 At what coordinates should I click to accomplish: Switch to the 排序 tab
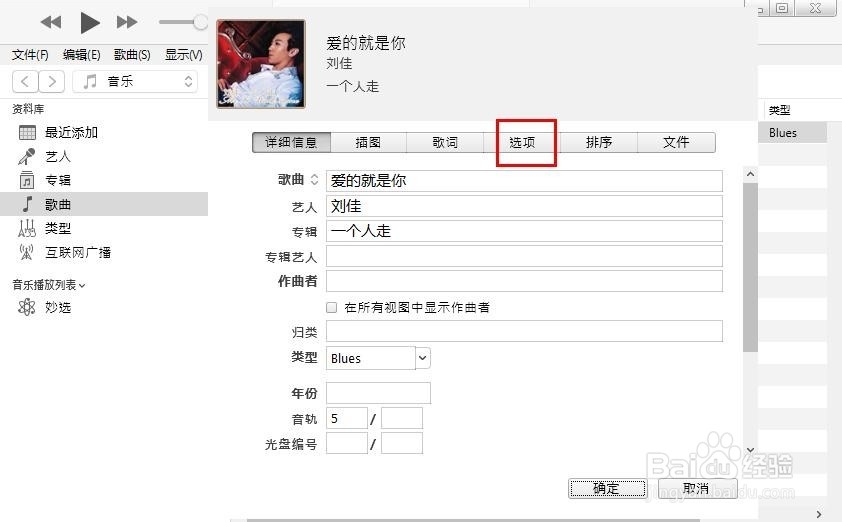coord(599,142)
